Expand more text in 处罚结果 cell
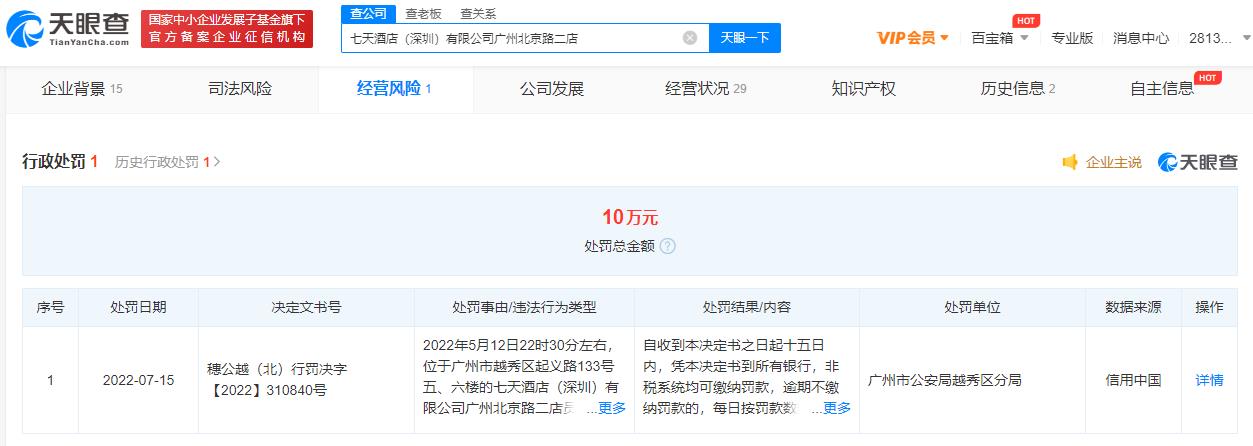Screen dimensions: 1253x446 836,408
